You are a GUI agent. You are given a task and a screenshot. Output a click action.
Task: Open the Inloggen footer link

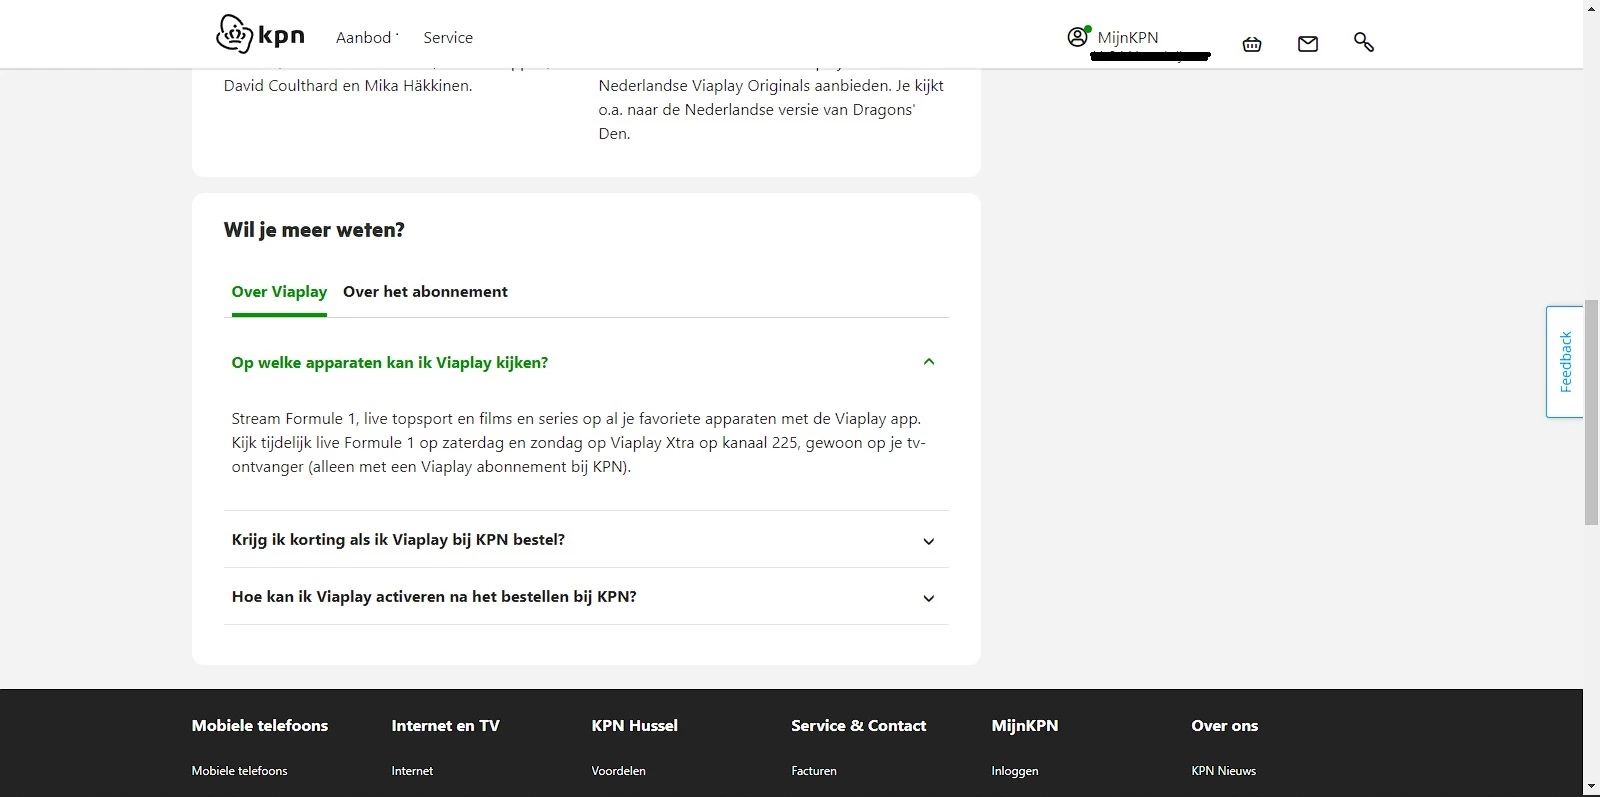pos(1015,771)
